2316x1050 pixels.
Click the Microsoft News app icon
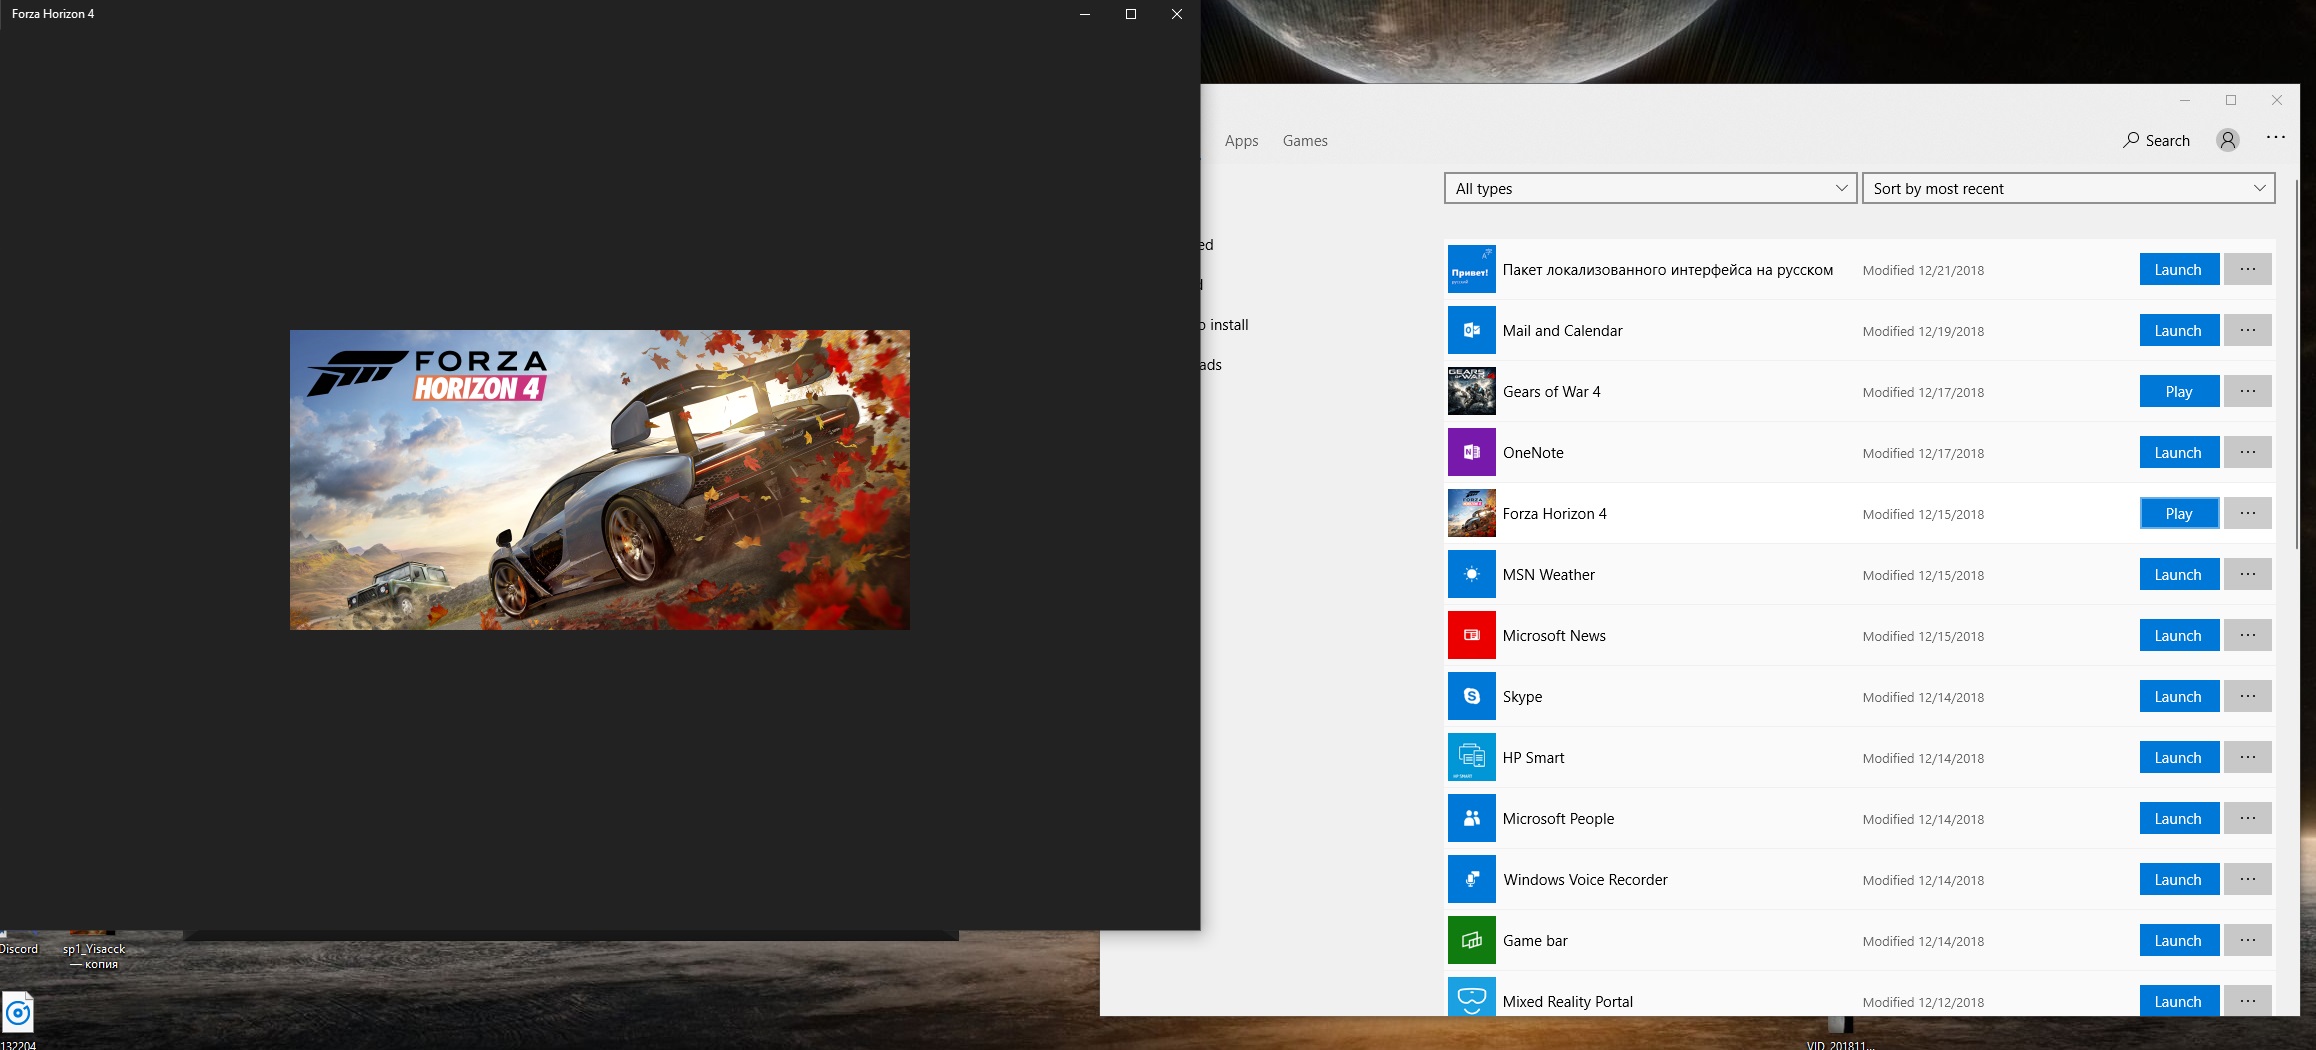coord(1471,636)
